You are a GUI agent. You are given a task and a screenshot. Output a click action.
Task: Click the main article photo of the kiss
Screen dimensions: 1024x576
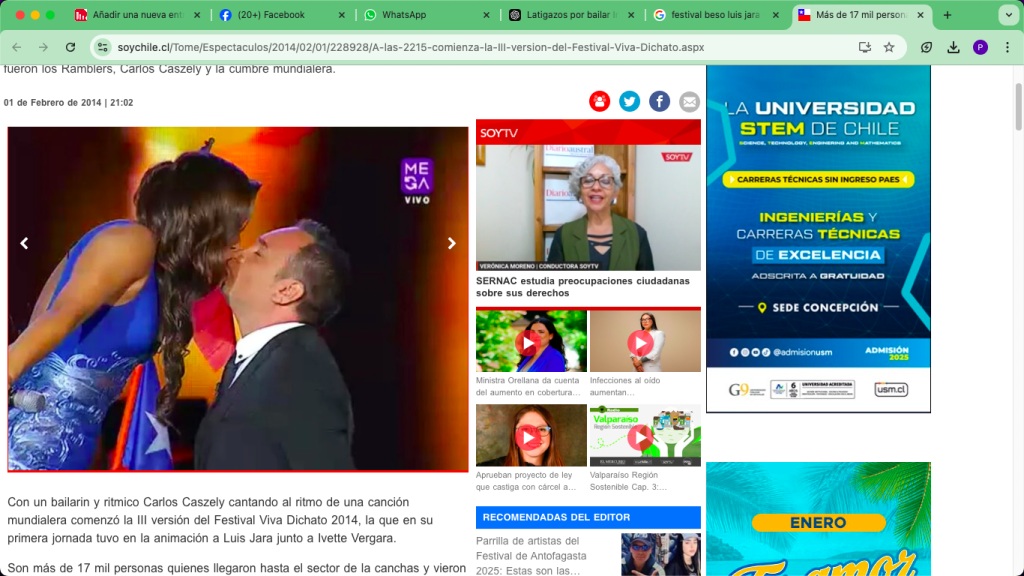(238, 299)
